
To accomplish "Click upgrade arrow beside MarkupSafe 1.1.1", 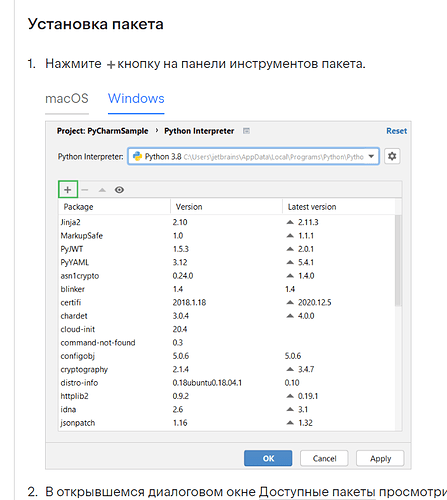I will tap(290, 235).
